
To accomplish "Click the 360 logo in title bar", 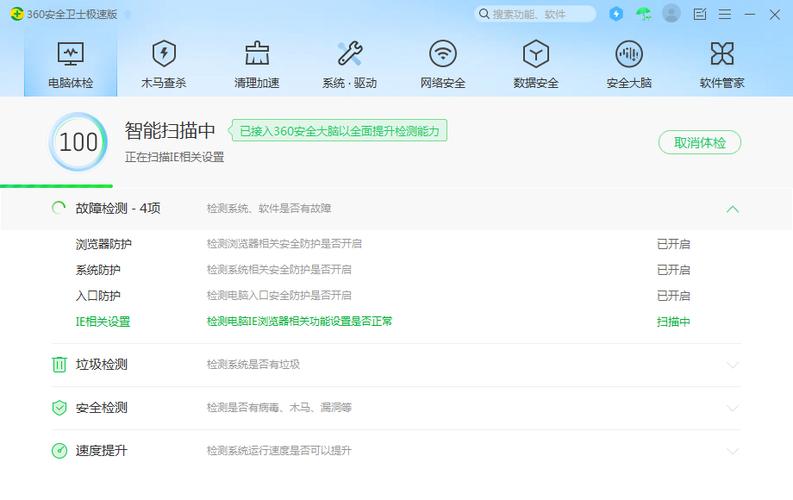I will coord(17,14).
